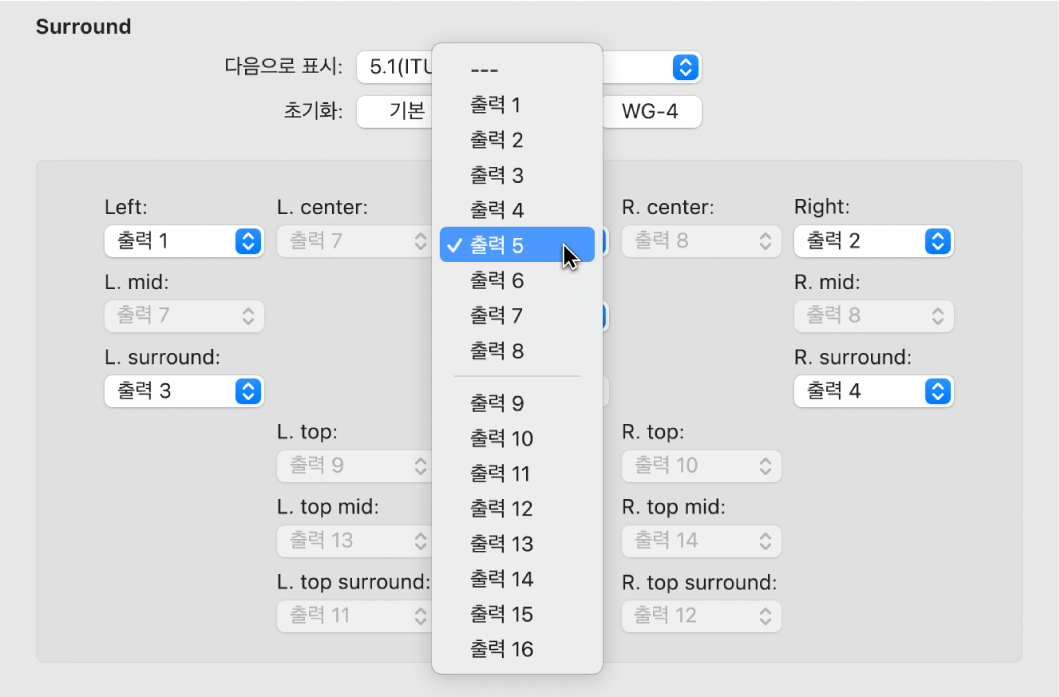The height and width of the screenshot is (697, 1059).
Task: Click the R. top output popup
Action: (701, 466)
